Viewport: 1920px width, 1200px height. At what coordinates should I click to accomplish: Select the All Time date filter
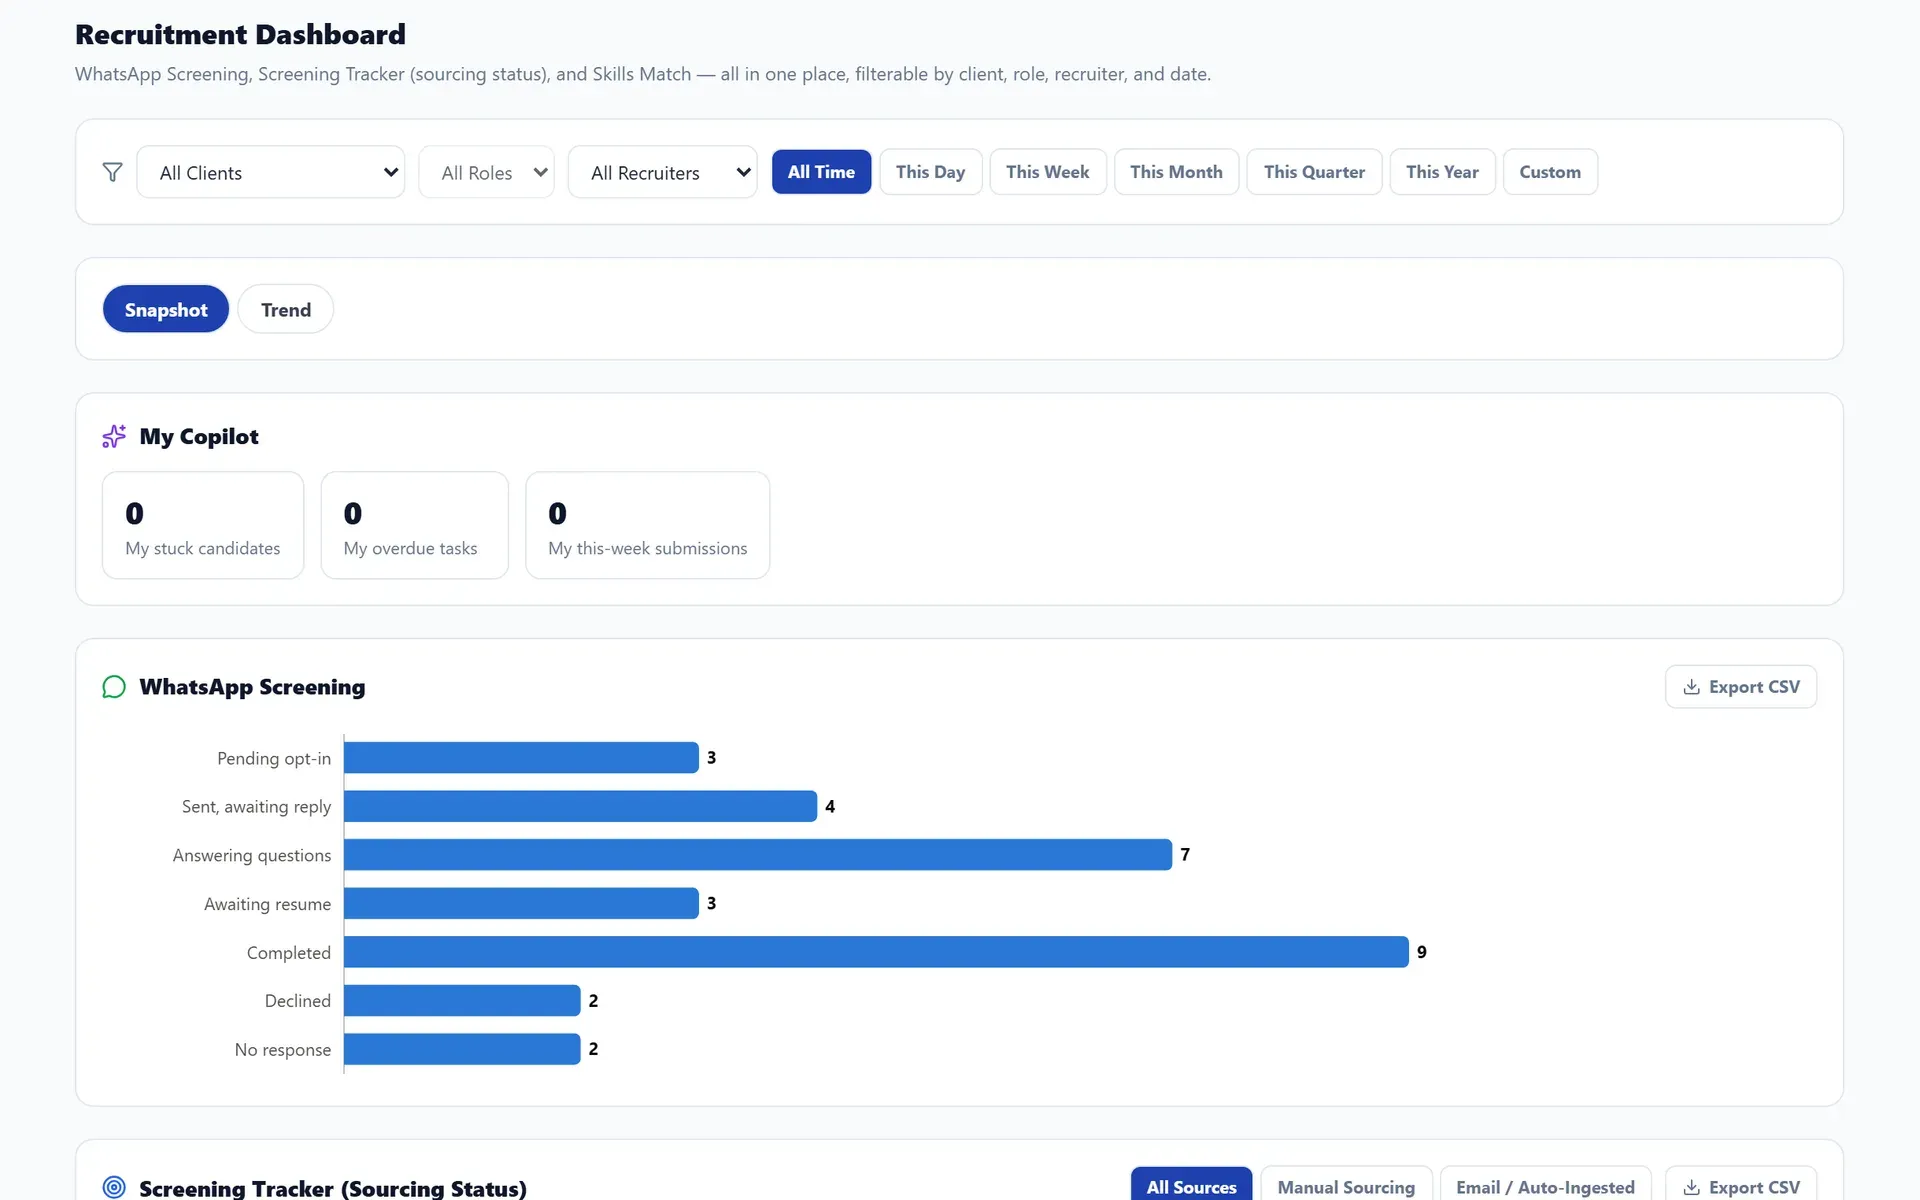point(821,172)
